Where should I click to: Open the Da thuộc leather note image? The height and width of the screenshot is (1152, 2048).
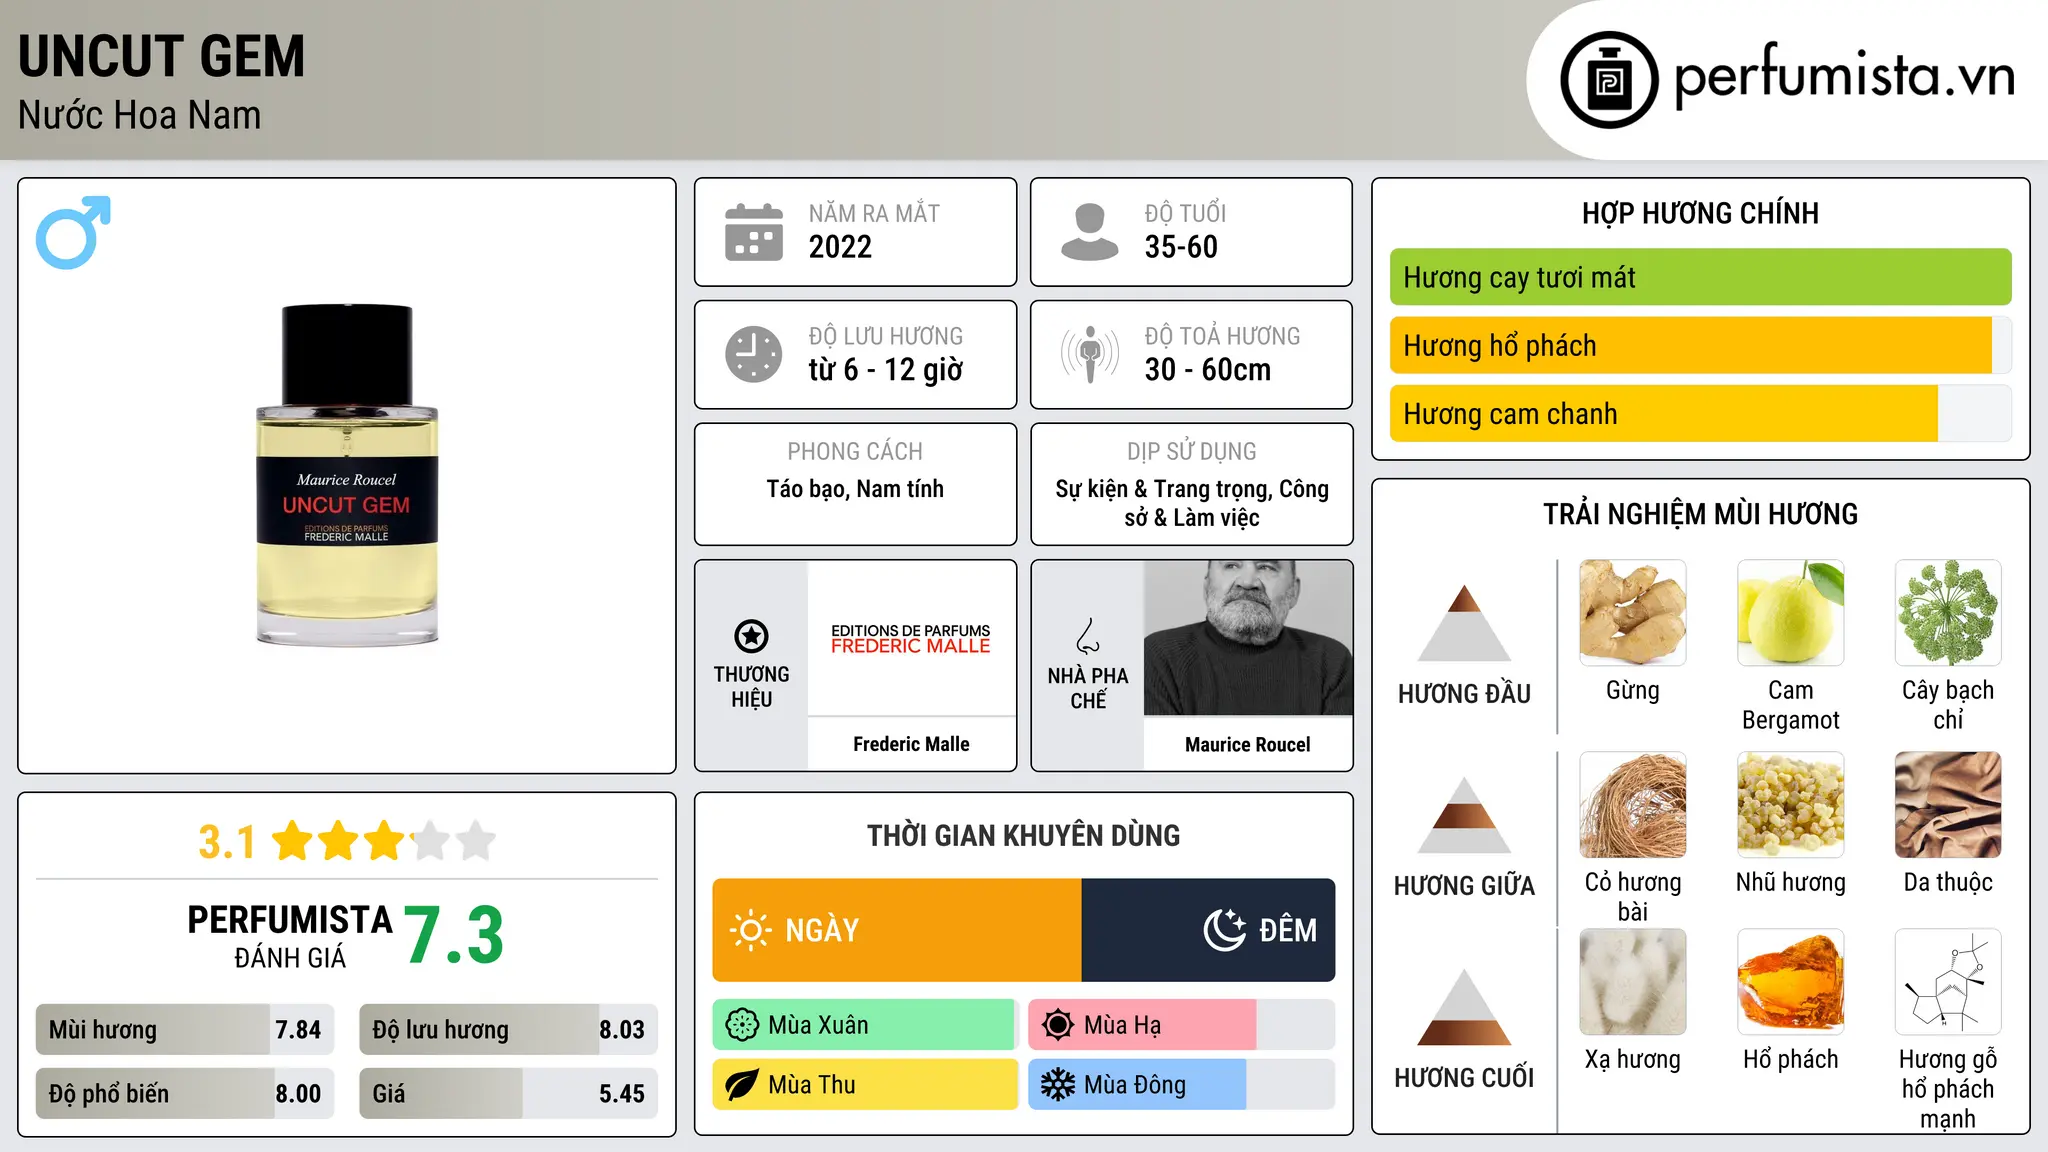1948,805
